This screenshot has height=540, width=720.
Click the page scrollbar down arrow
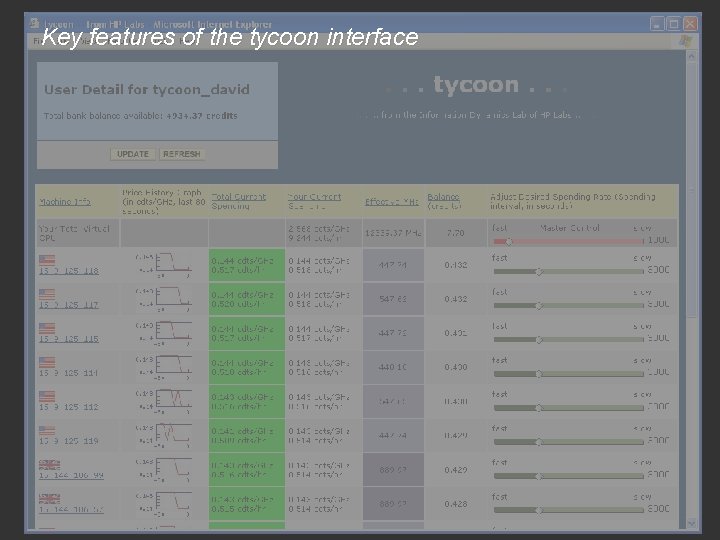pos(692,523)
